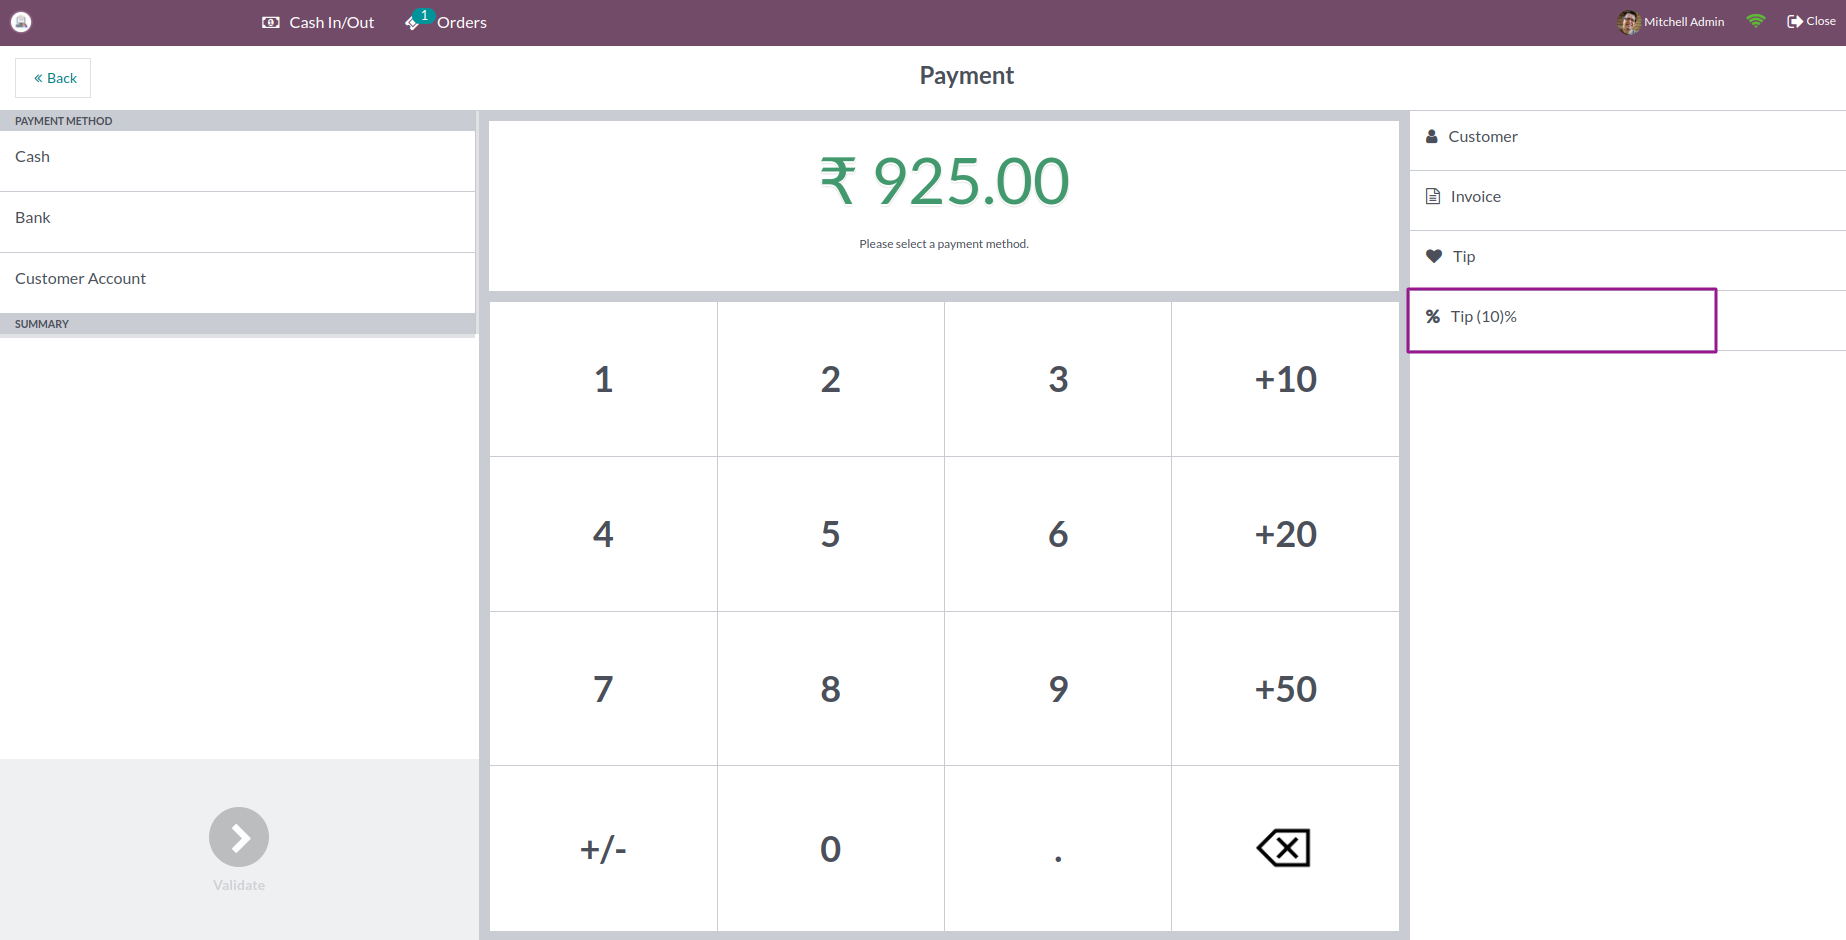Screen dimensions: 1846x940
Task: Go Back to the previous screen
Action: (54, 78)
